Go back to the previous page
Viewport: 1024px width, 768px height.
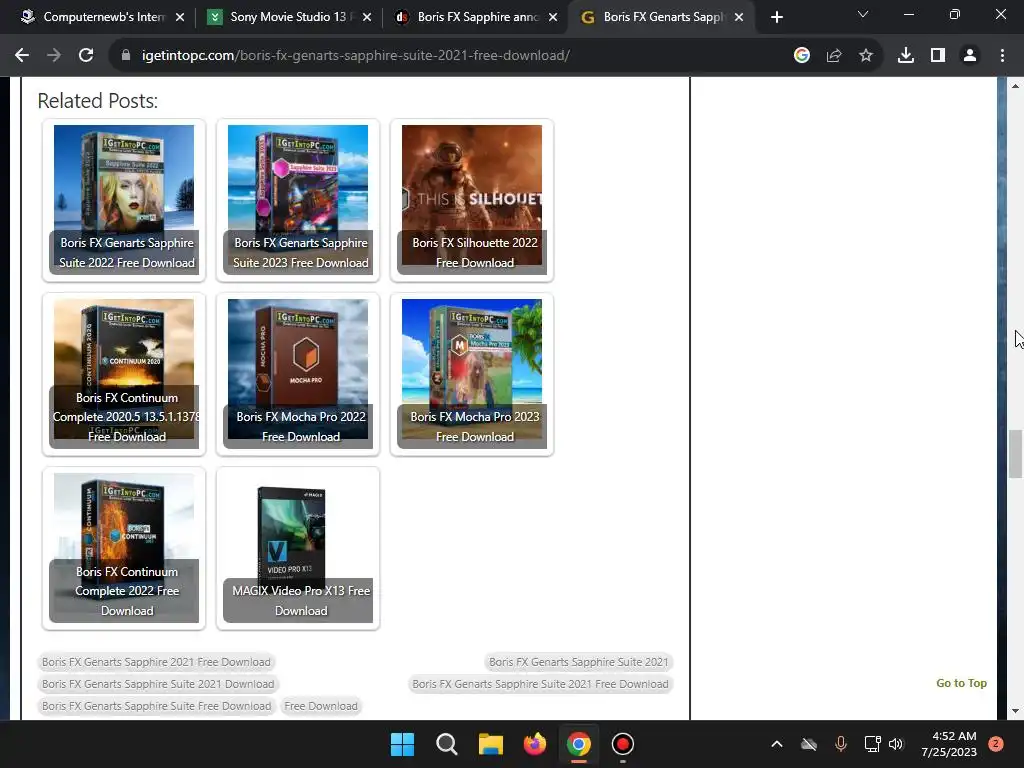tap(22, 56)
